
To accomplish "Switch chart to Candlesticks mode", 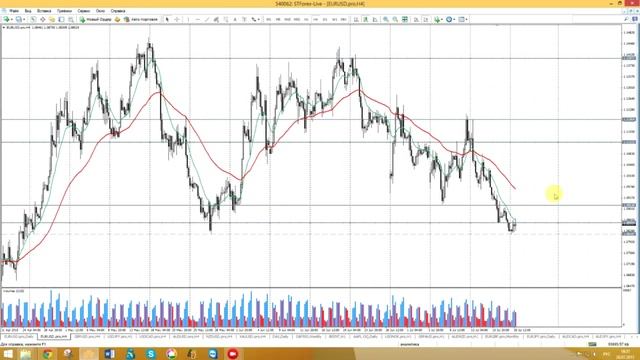I will coord(366,19).
